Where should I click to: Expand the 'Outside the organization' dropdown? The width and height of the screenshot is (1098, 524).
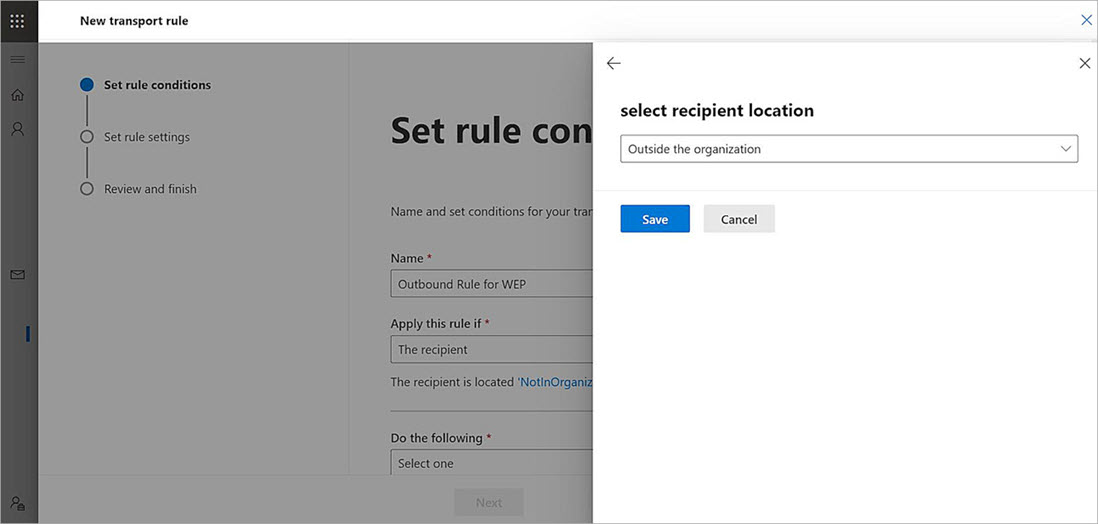coord(848,149)
